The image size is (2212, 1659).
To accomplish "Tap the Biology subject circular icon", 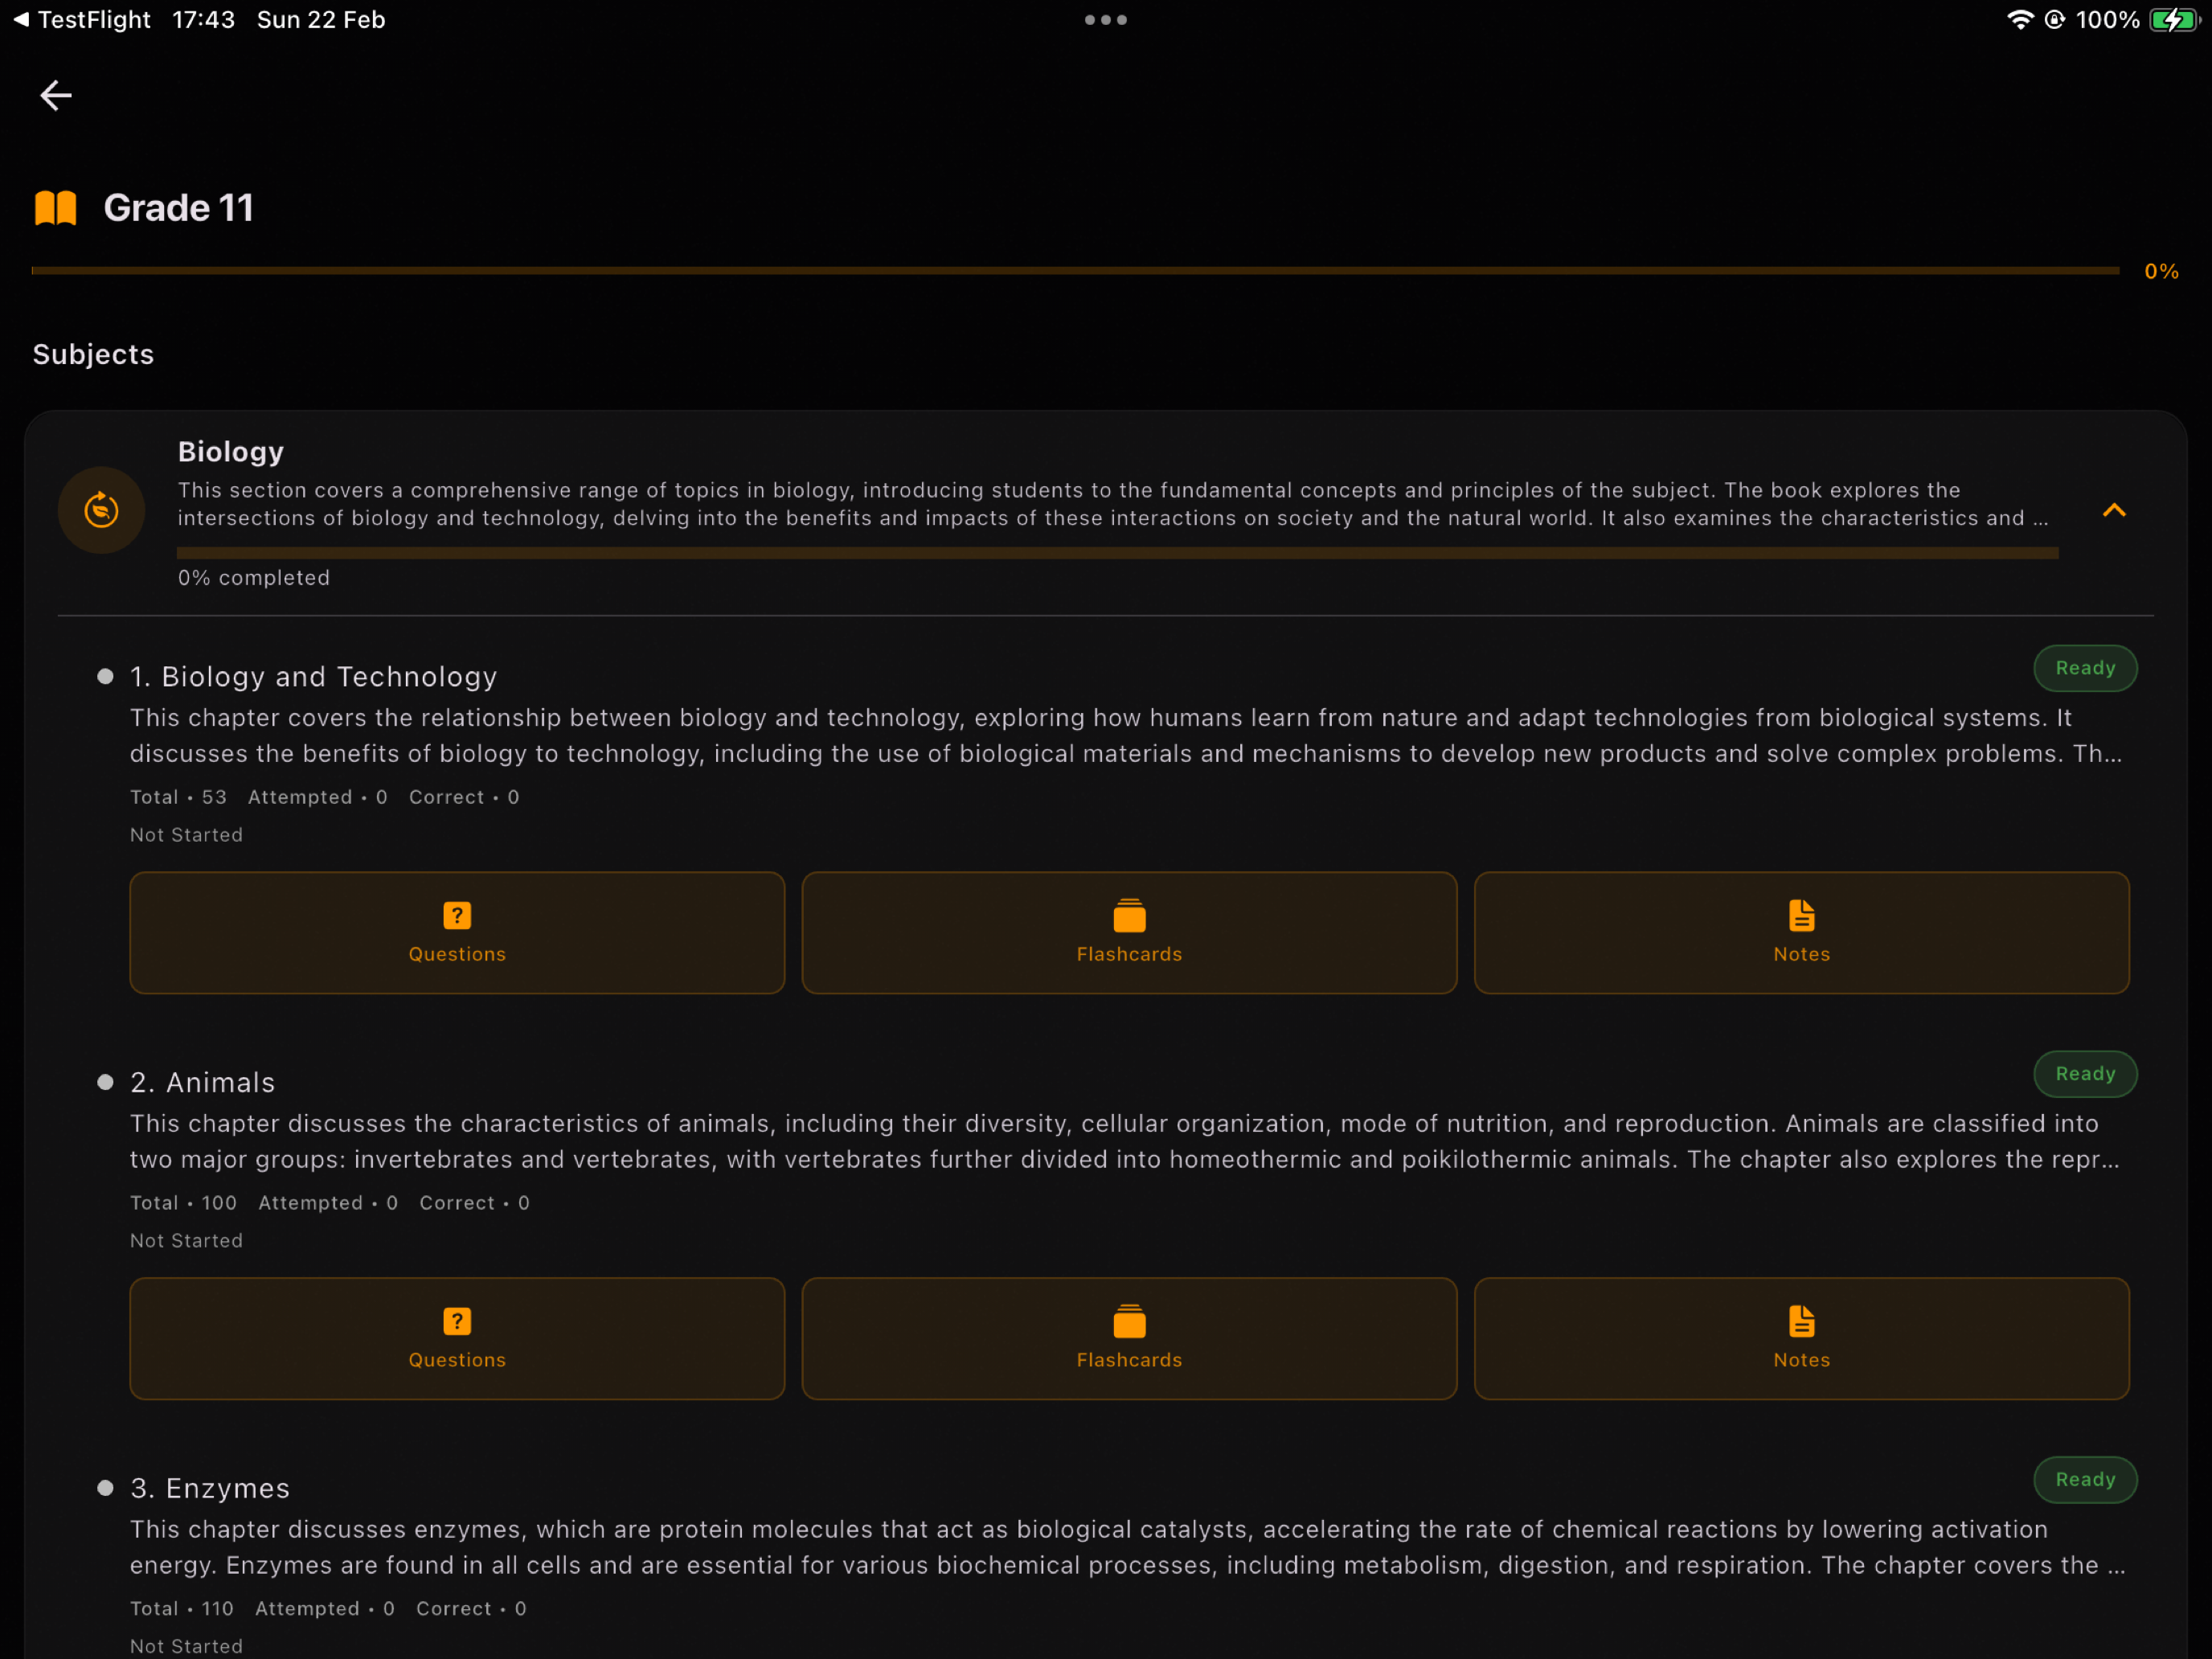I will [x=101, y=510].
